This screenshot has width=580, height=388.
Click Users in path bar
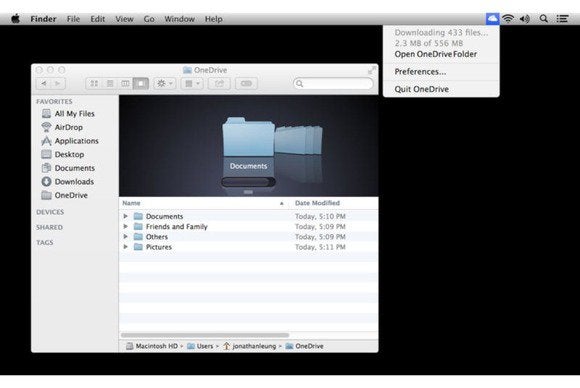click(205, 346)
